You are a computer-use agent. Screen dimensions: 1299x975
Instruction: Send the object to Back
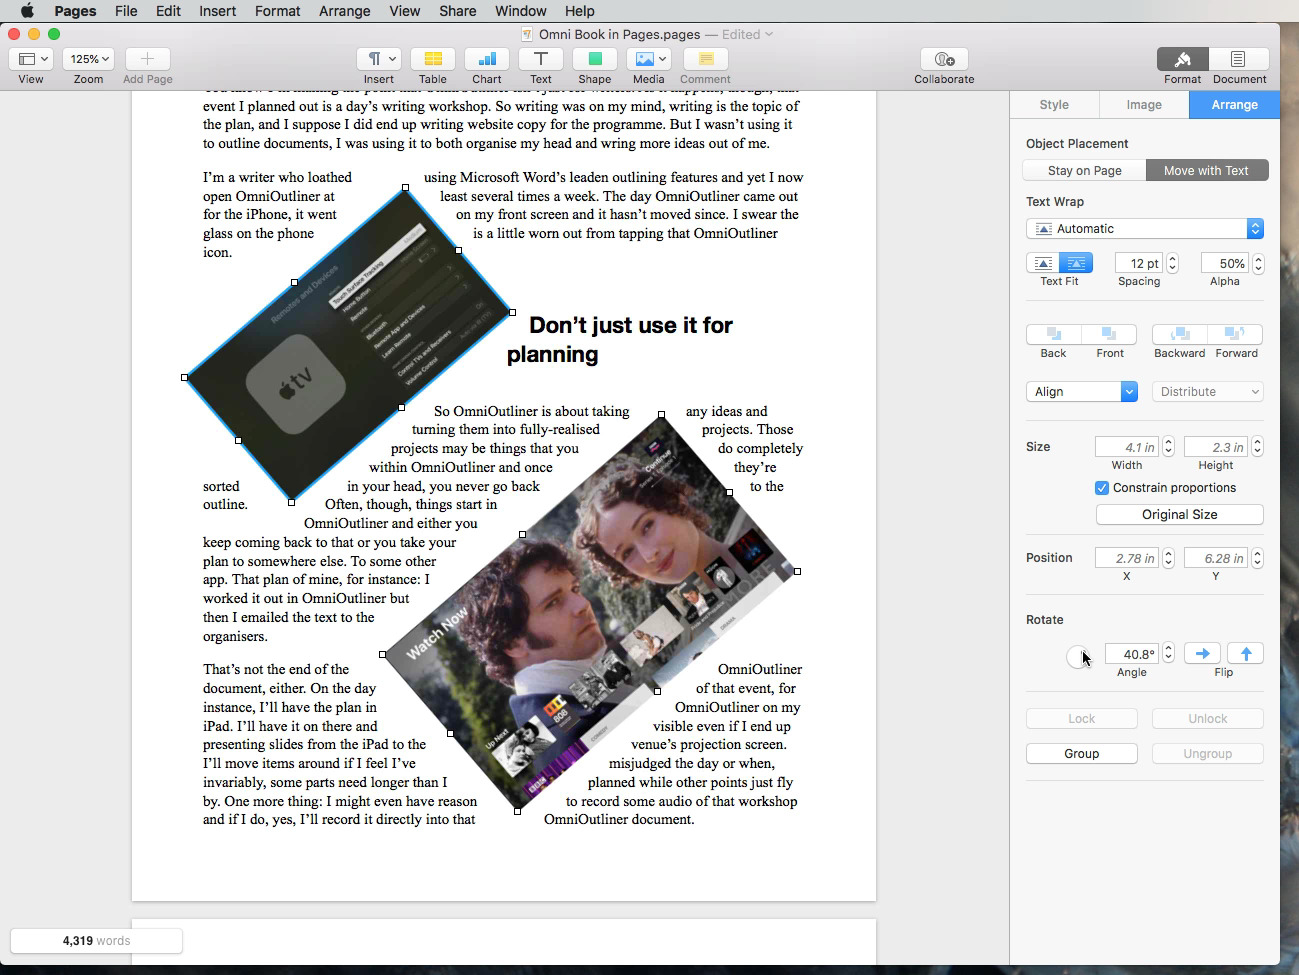point(1054,334)
